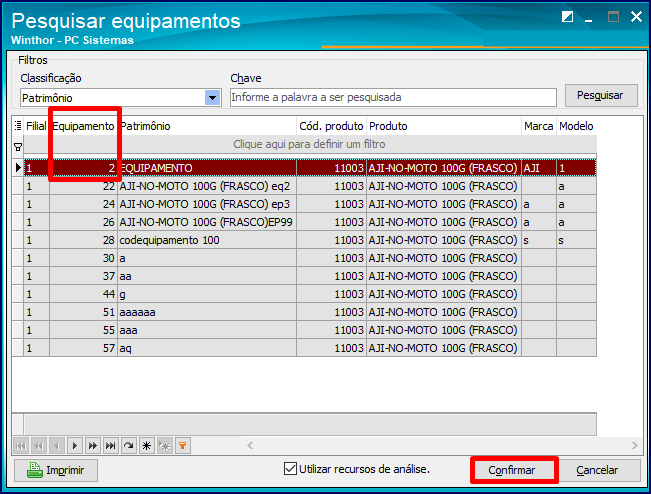The width and height of the screenshot is (651, 494).
Task: Go to first record navigator button
Action: click(x=21, y=446)
